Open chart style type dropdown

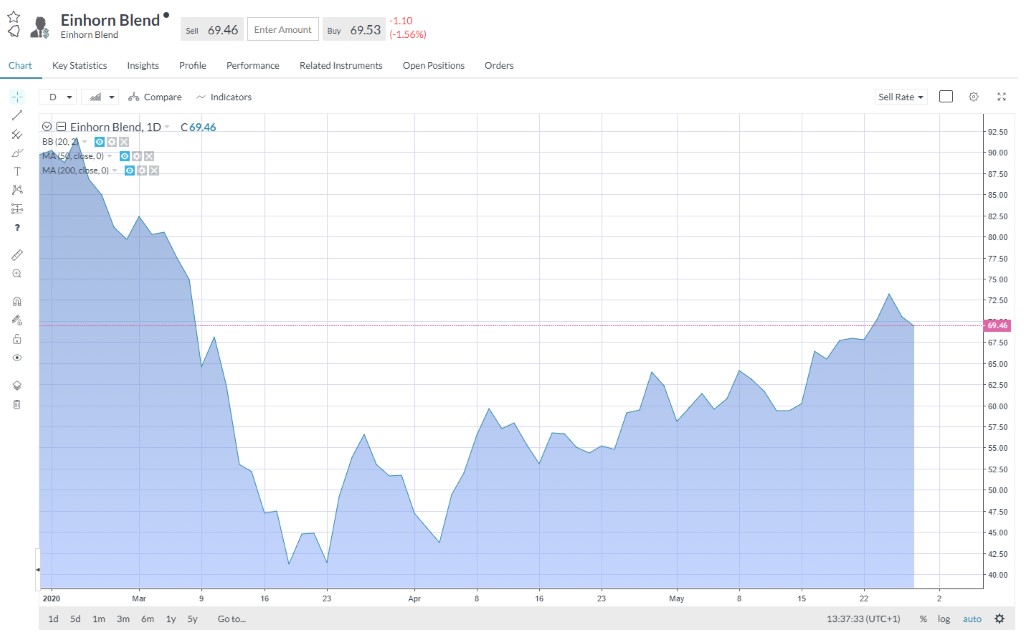pyautogui.click(x=101, y=97)
